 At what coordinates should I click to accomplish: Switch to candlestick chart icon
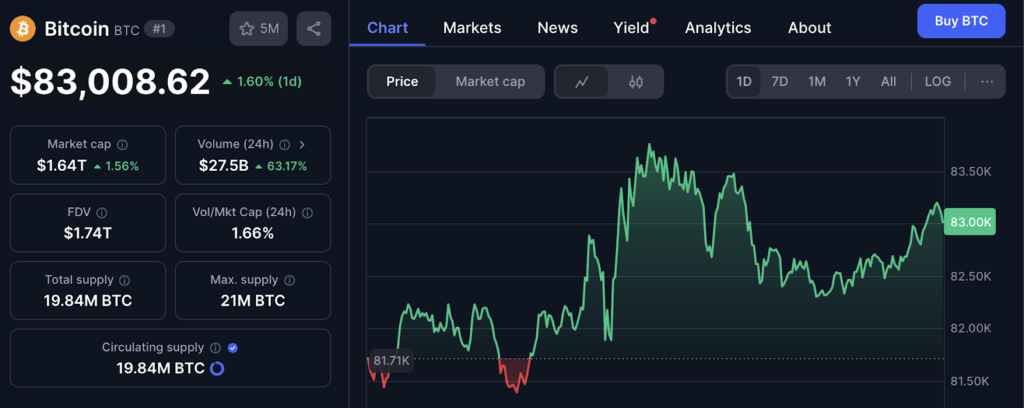pyautogui.click(x=636, y=82)
